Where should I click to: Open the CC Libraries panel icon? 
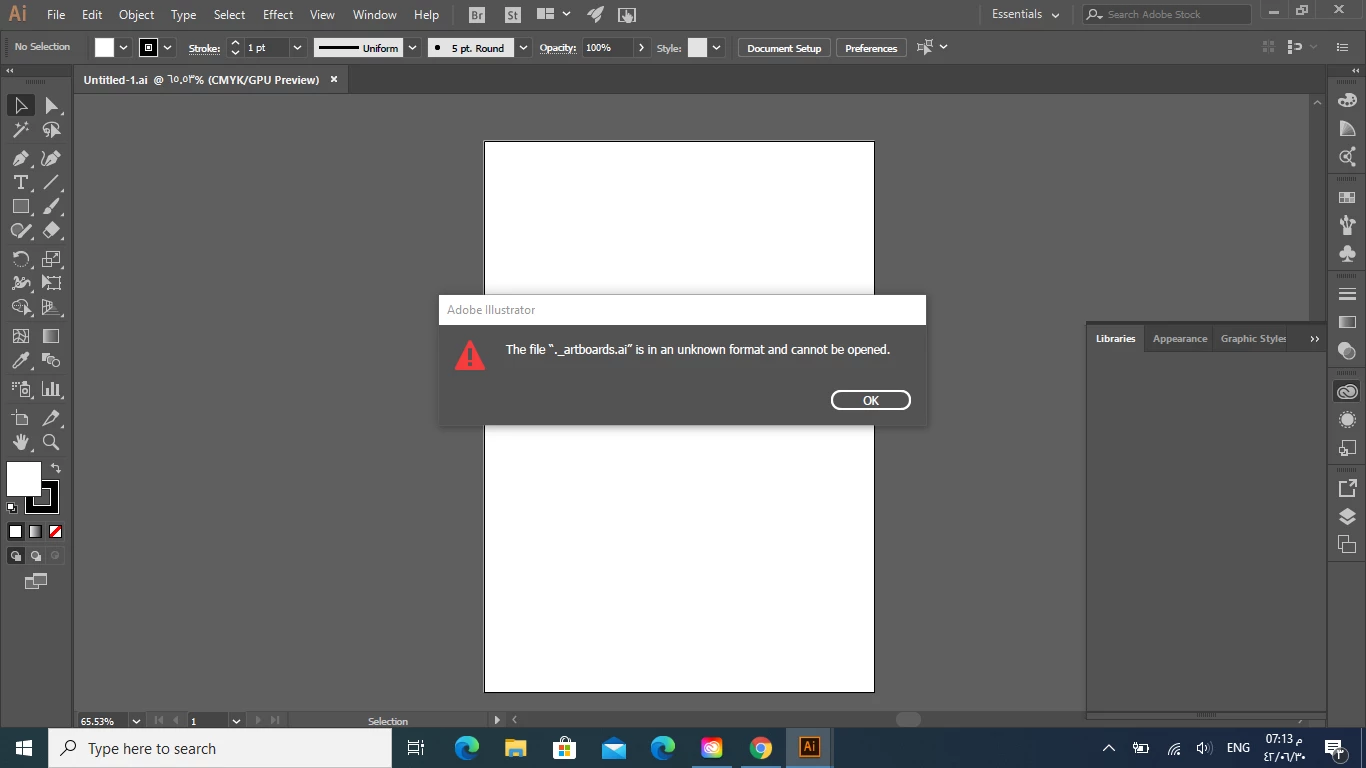[x=1347, y=392]
